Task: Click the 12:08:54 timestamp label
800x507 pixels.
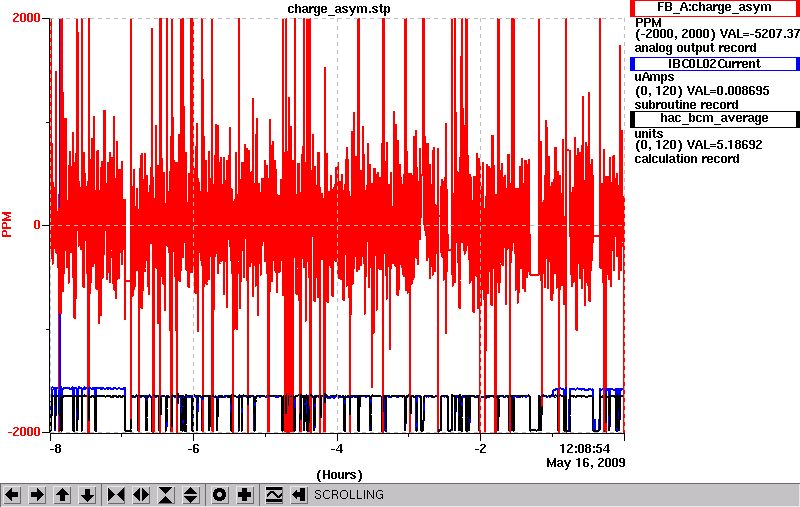Action: (585, 449)
